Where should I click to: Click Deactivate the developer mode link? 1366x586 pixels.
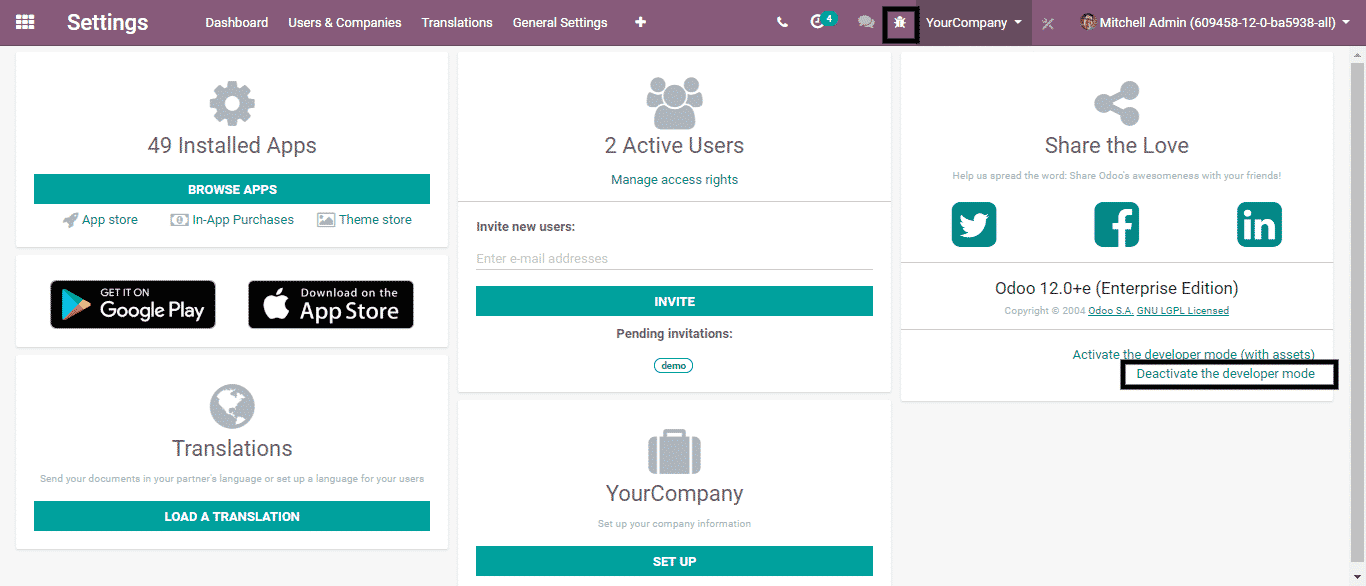click(1225, 374)
